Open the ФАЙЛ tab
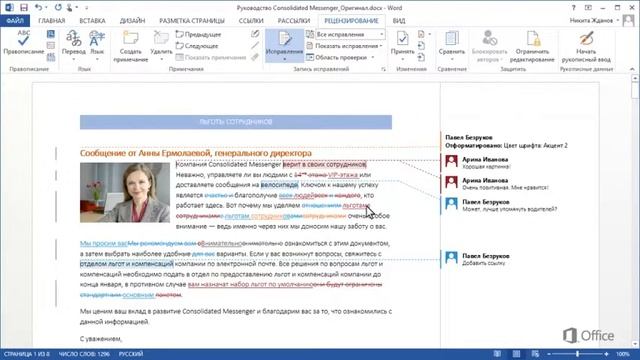The height and width of the screenshot is (360, 640). pos(15,20)
